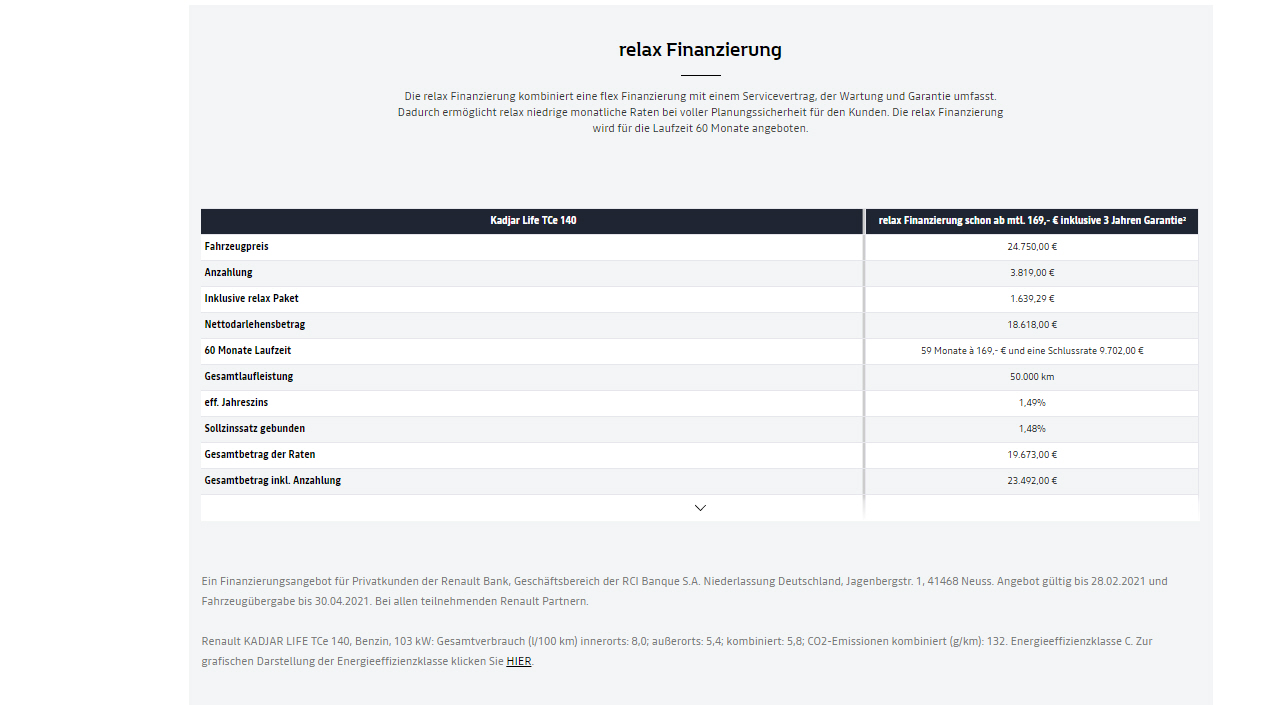Open the HIER energy efficiency link
This screenshot has height=705, width=1285.
519,661
